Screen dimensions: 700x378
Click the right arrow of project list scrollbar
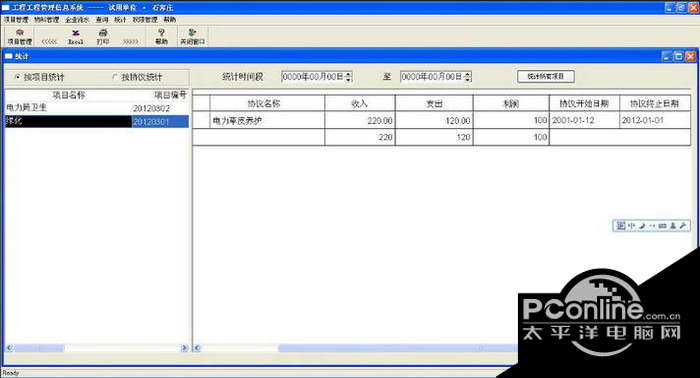(184, 348)
